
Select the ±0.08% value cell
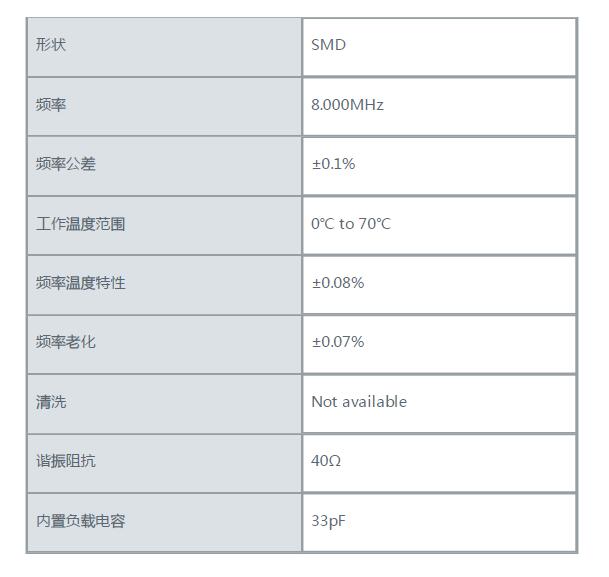click(x=338, y=283)
